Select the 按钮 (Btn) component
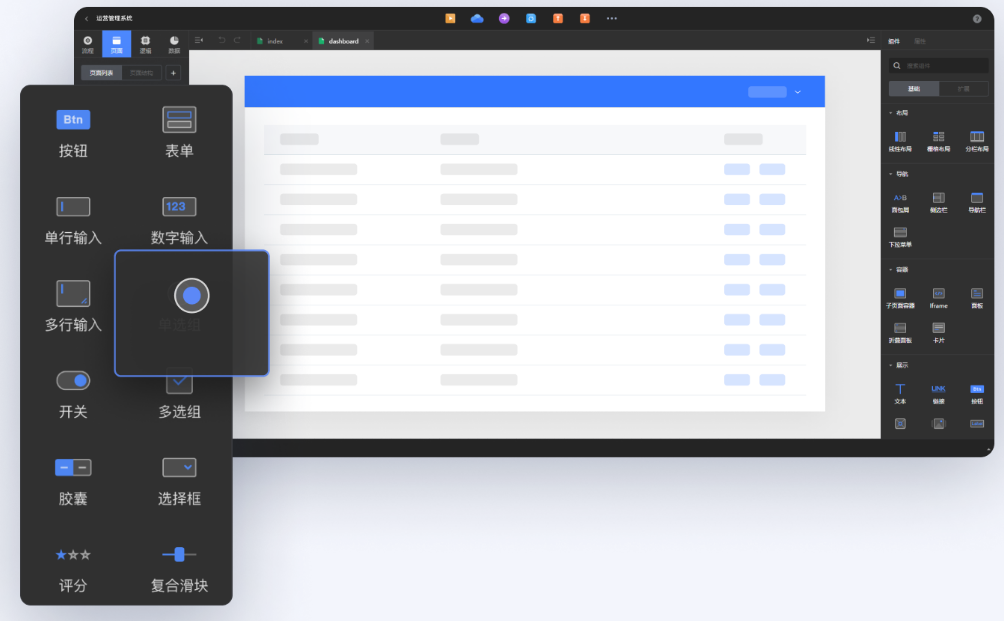This screenshot has height=621, width=1004. tap(73, 134)
